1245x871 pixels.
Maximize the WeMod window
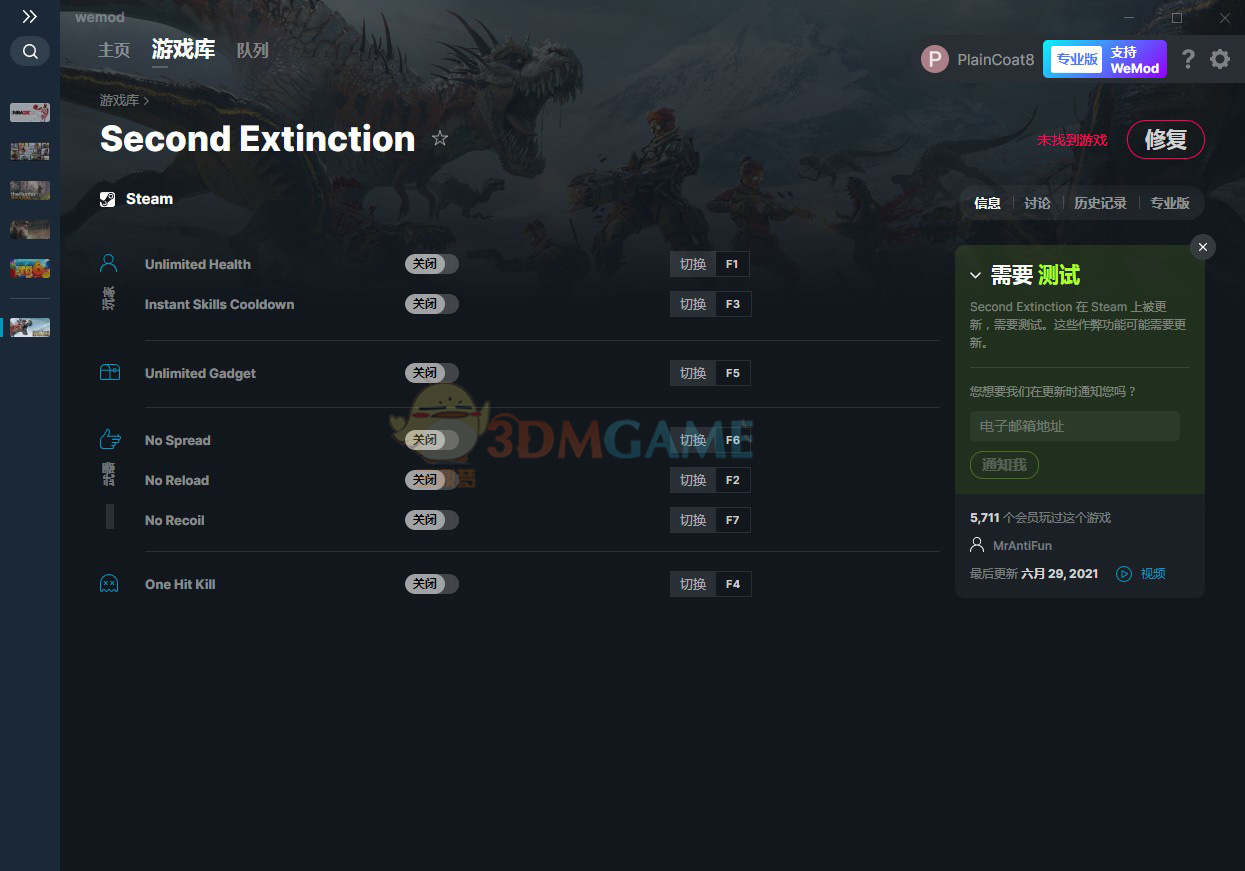(1177, 18)
